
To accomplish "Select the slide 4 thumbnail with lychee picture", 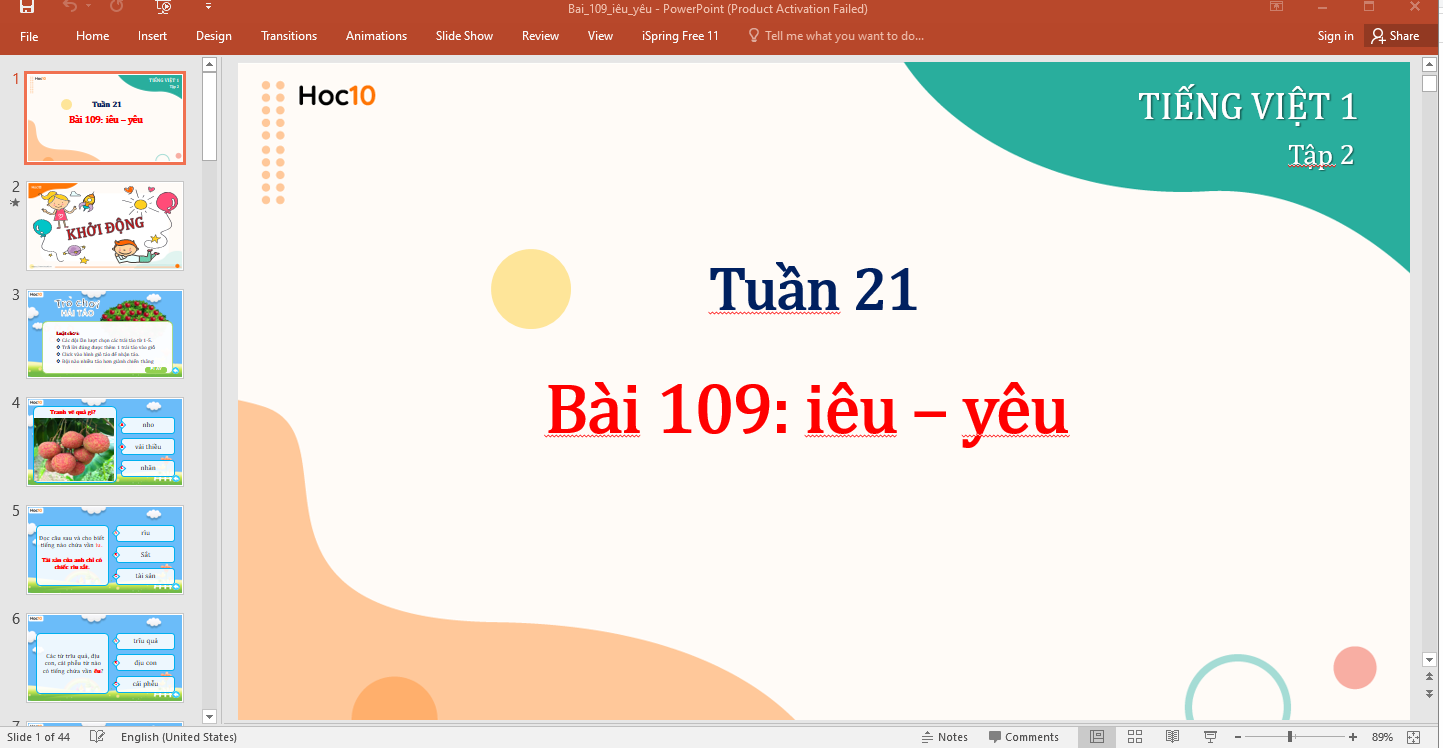I will [105, 442].
